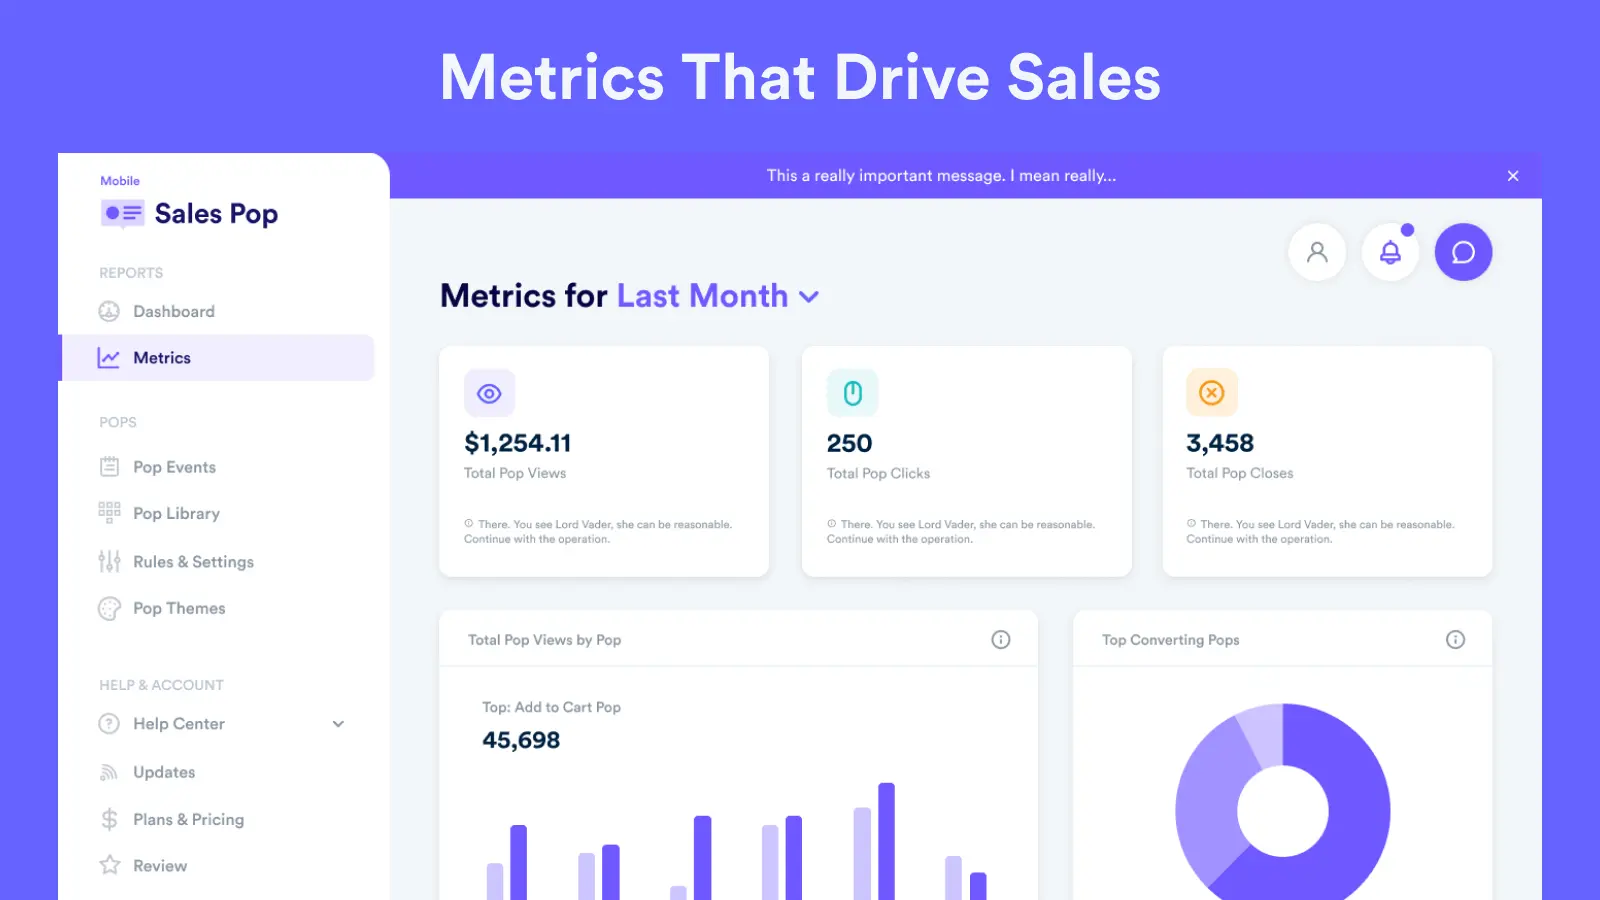Screen dimensions: 1600x900
Task: Open the user profile icon
Action: (1317, 252)
